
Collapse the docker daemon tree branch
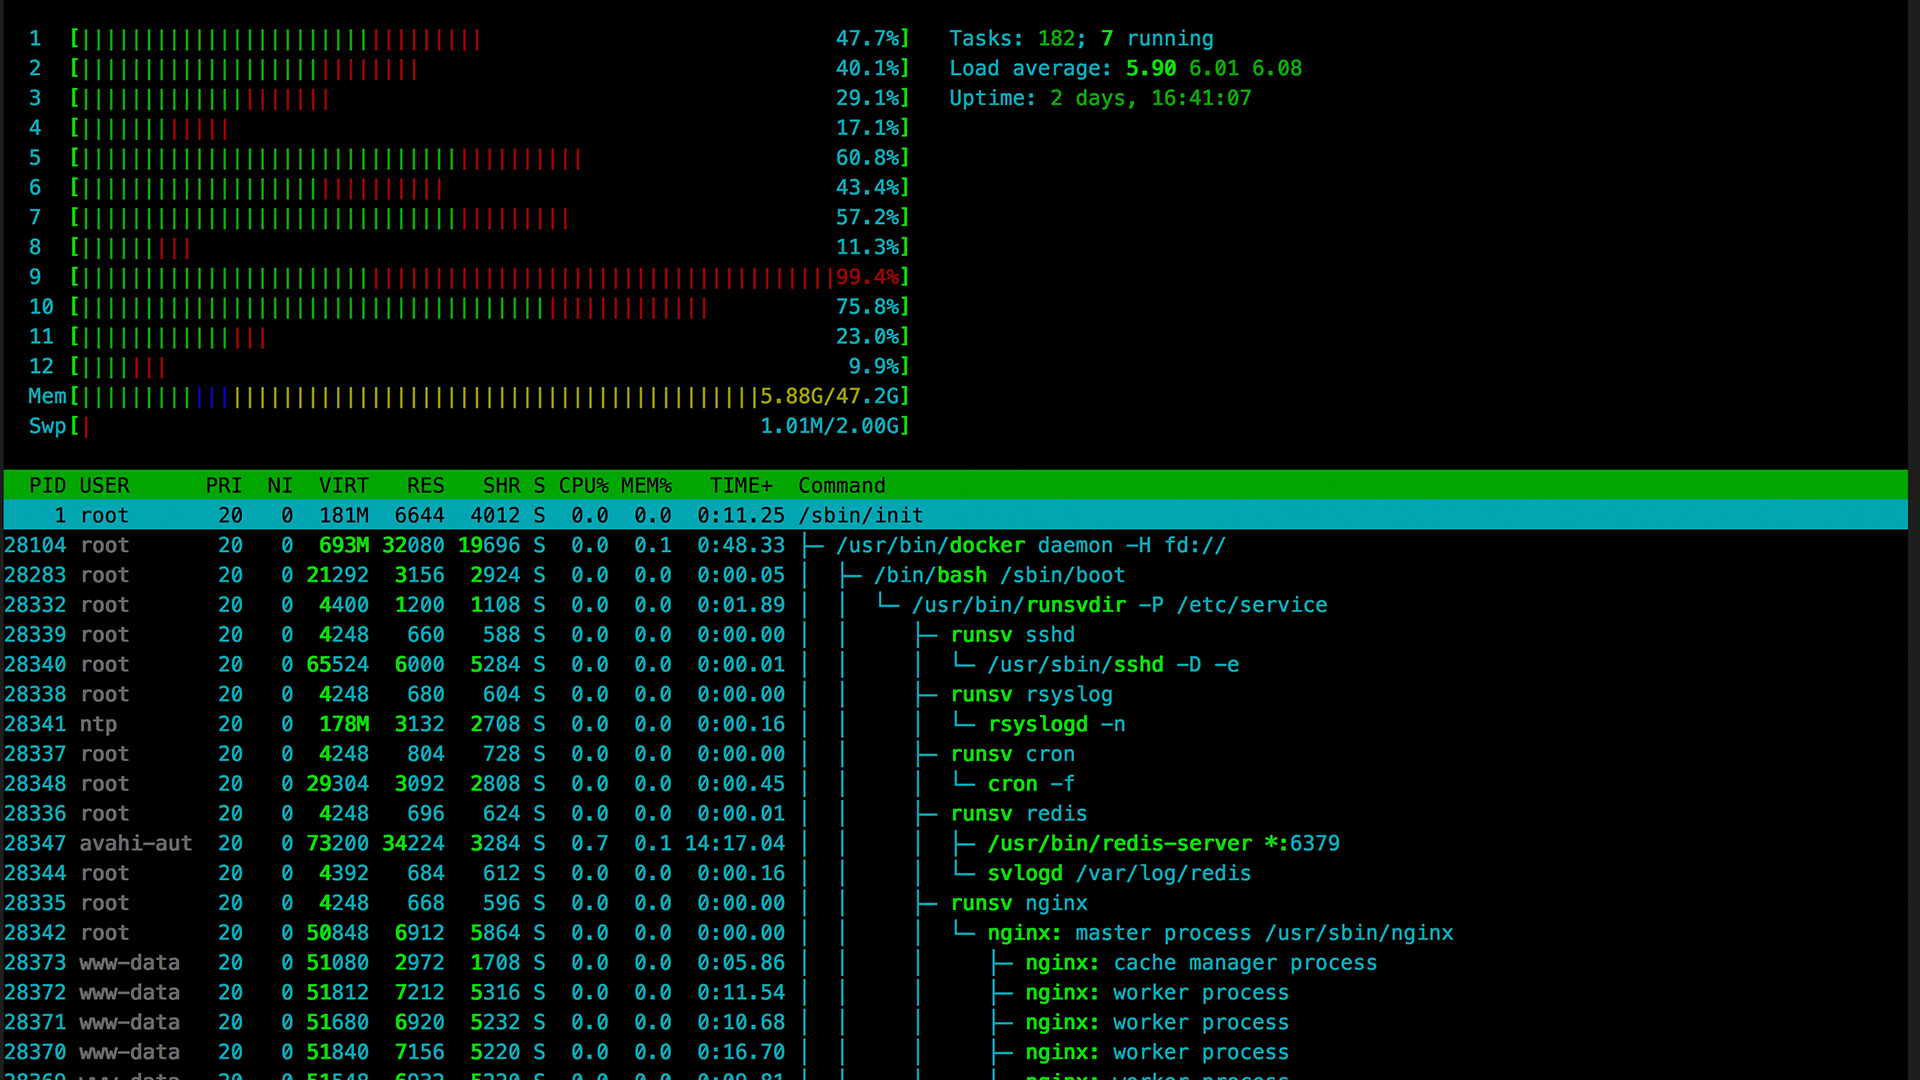pos(815,546)
